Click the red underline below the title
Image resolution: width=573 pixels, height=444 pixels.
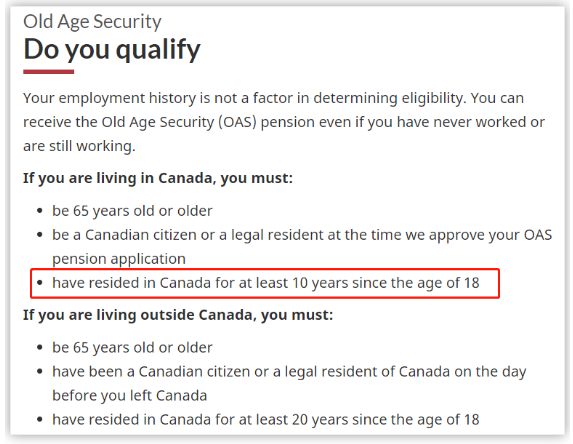pyautogui.click(x=49, y=72)
